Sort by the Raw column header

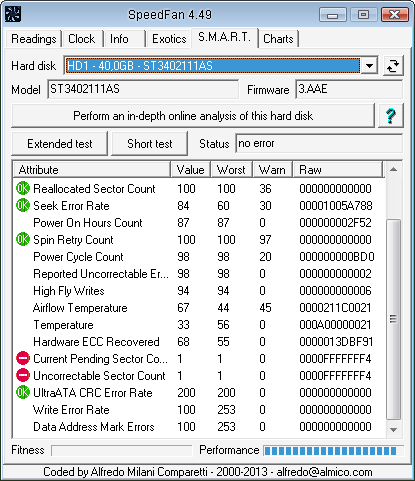pos(338,170)
